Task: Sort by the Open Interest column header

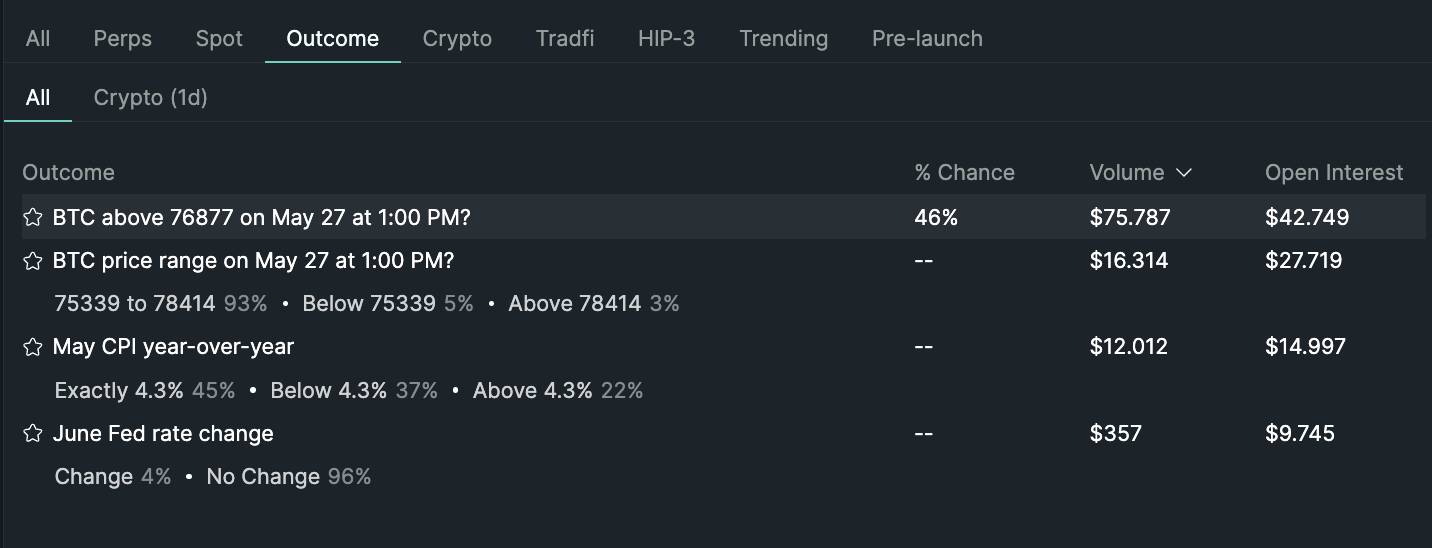Action: click(x=1334, y=172)
